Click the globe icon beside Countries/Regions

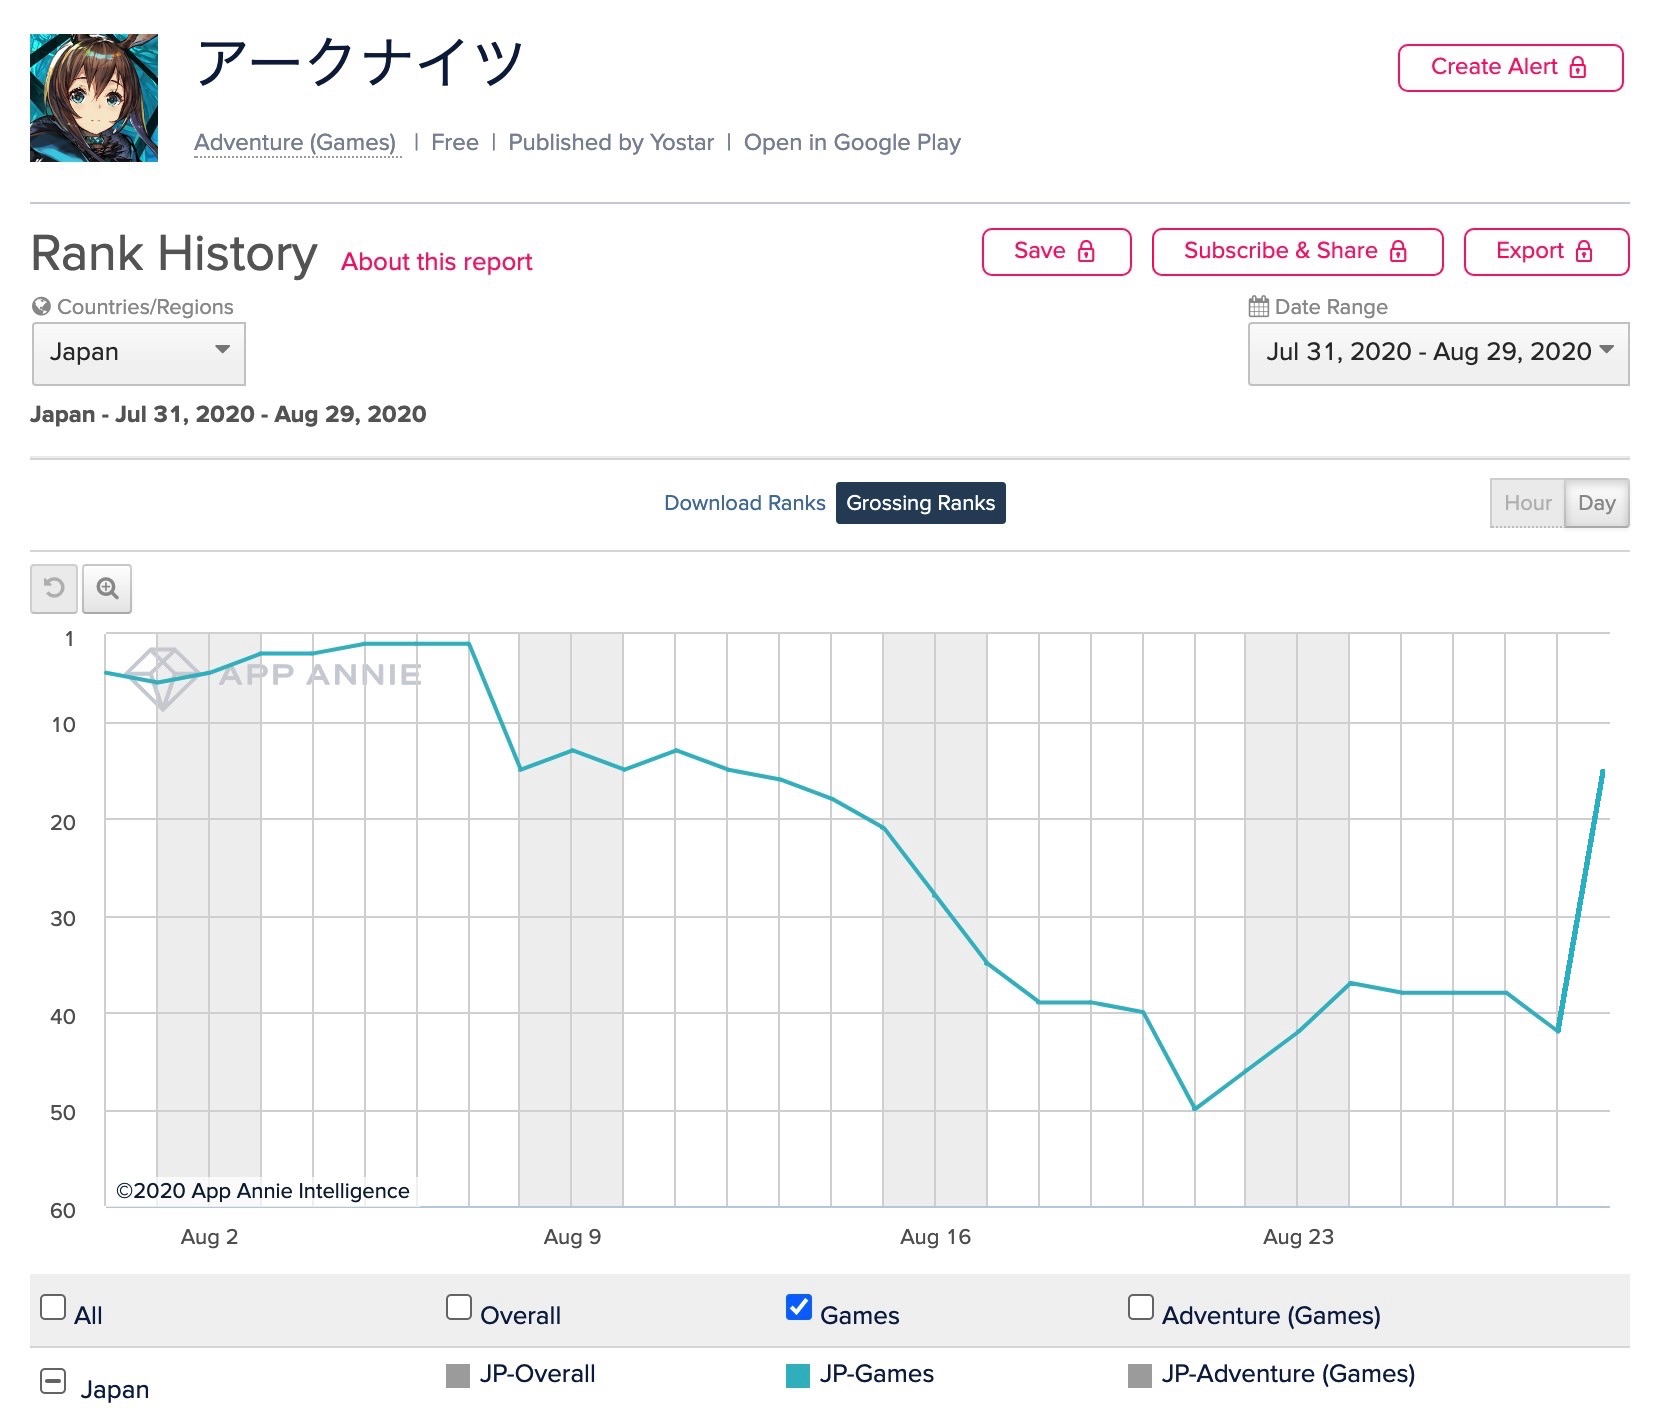pyautogui.click(x=41, y=306)
